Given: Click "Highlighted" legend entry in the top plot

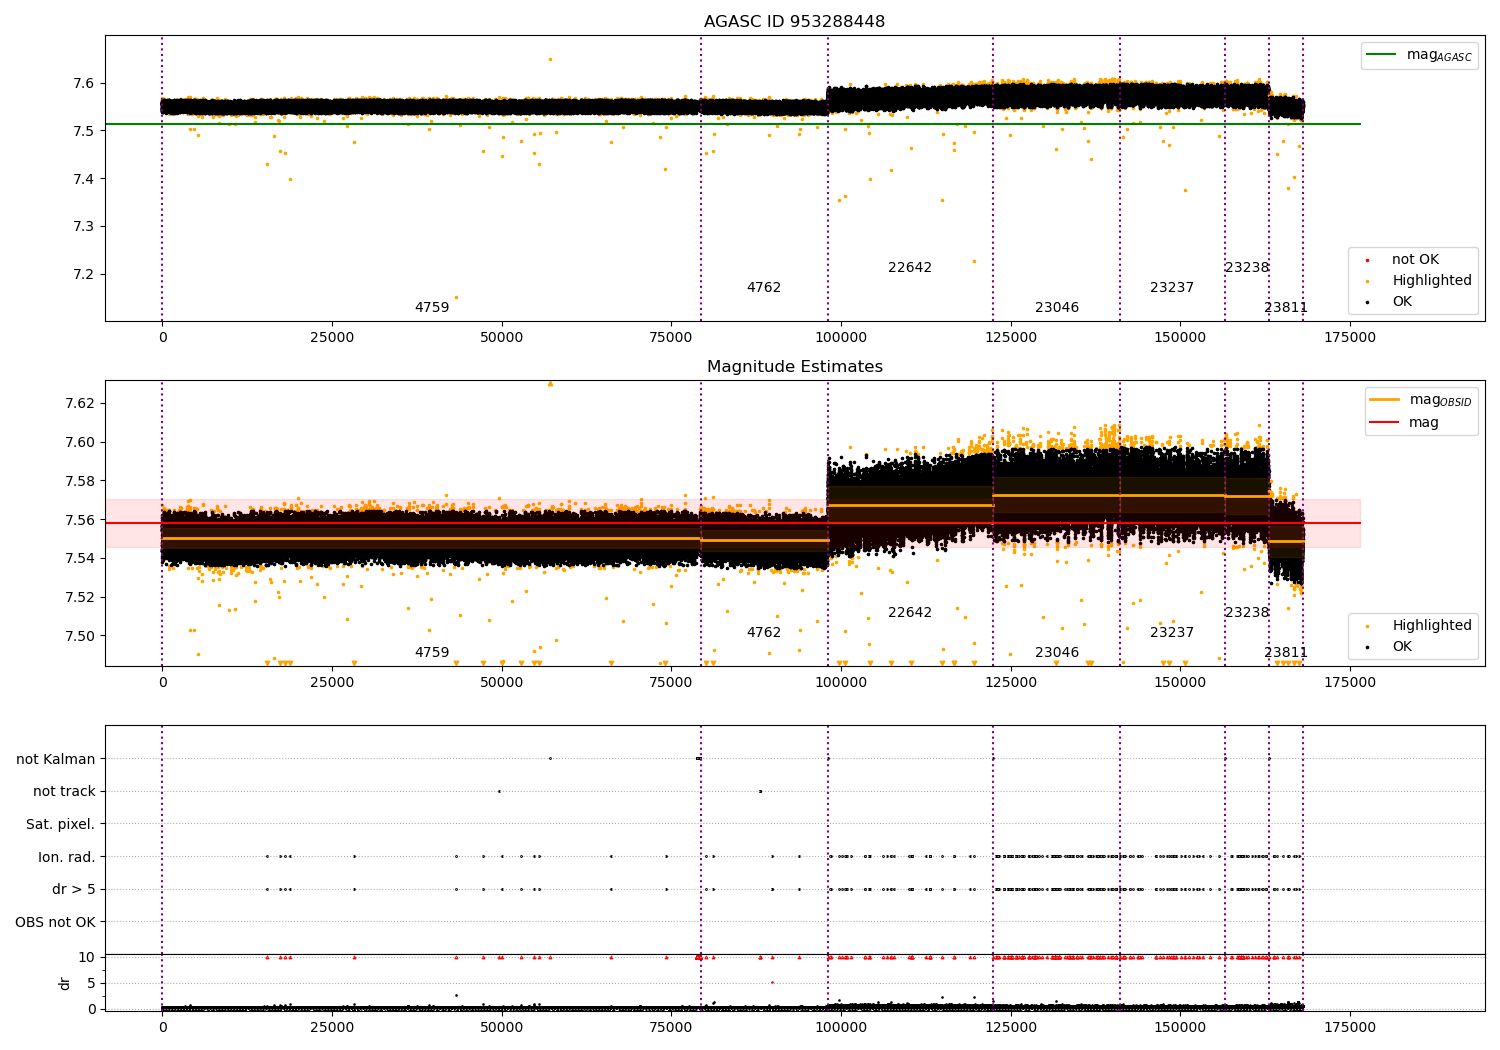Looking at the screenshot, I should [1420, 281].
